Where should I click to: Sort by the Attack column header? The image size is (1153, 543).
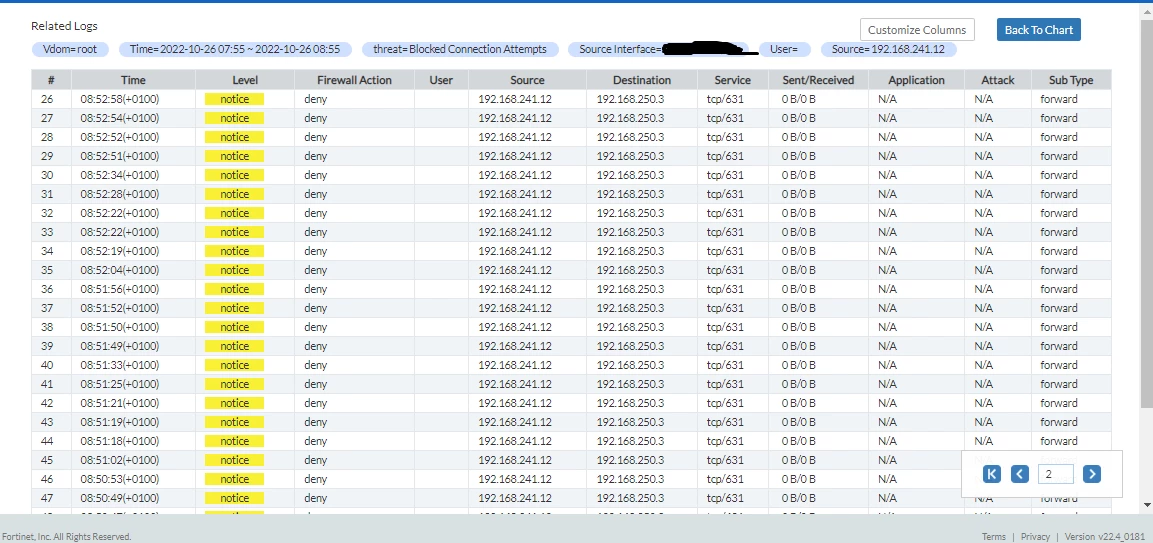click(x=997, y=80)
